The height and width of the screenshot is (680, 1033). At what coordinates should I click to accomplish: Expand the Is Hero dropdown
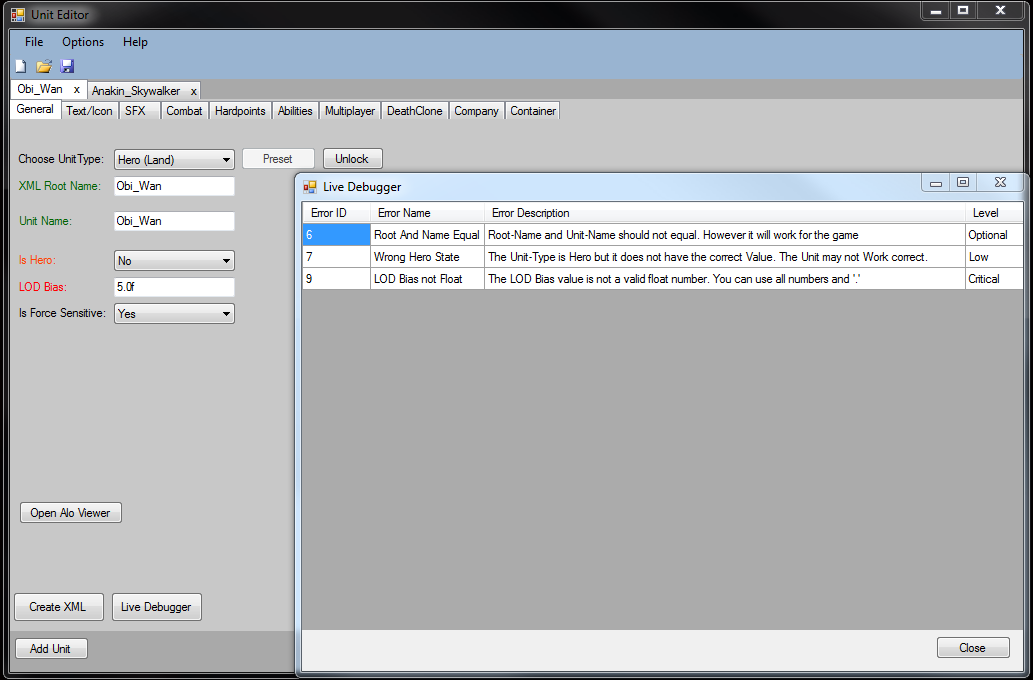[x=174, y=260]
